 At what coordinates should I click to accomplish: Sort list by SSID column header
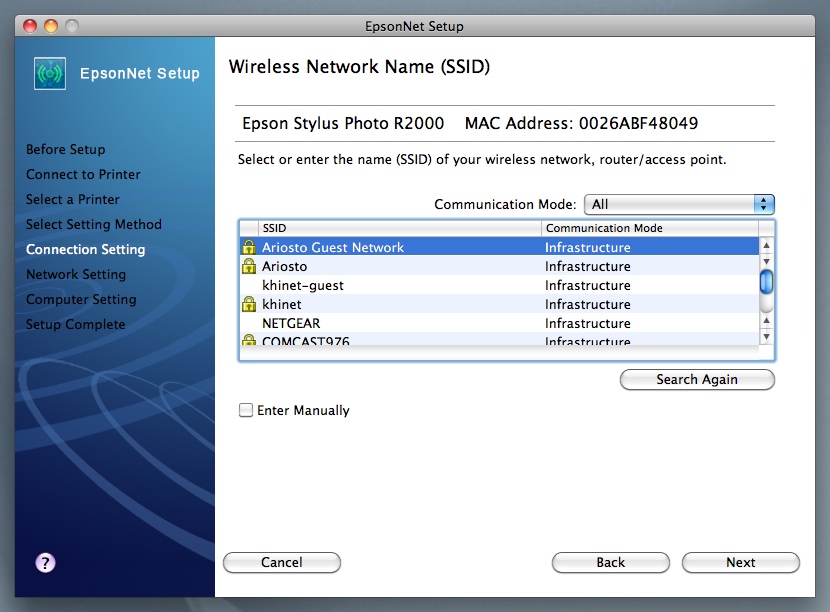coord(399,229)
